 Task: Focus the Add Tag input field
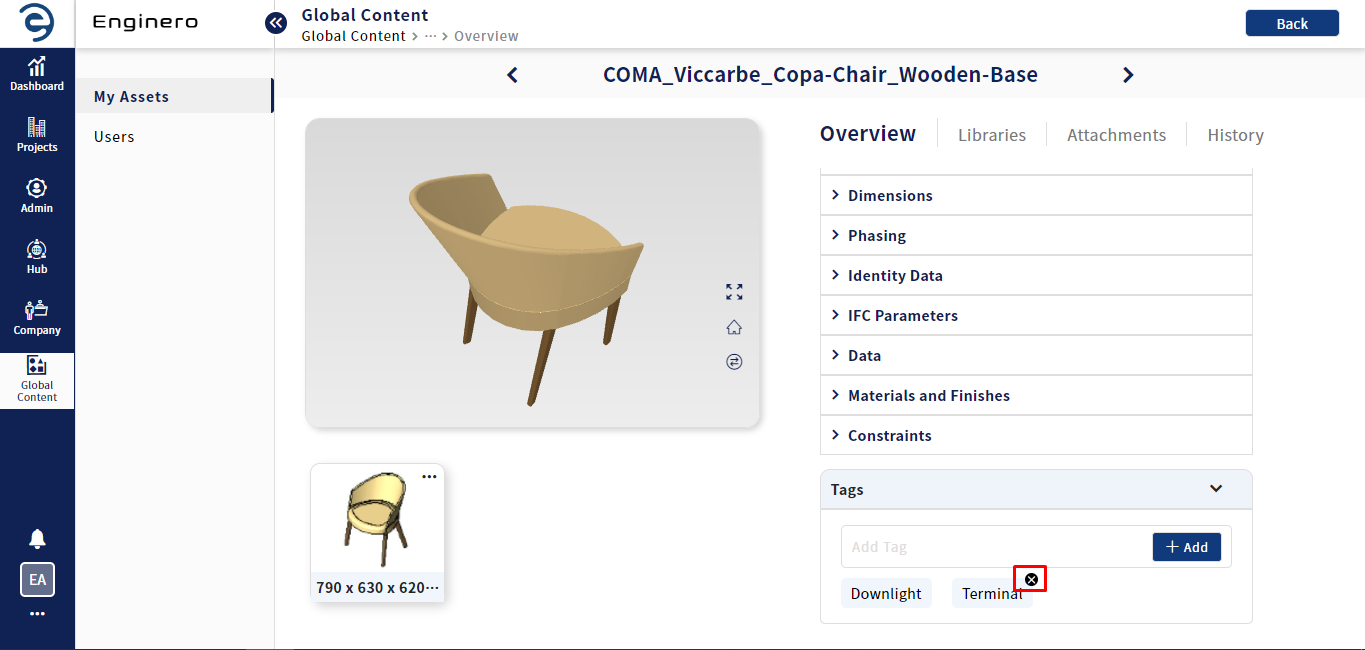pos(996,547)
